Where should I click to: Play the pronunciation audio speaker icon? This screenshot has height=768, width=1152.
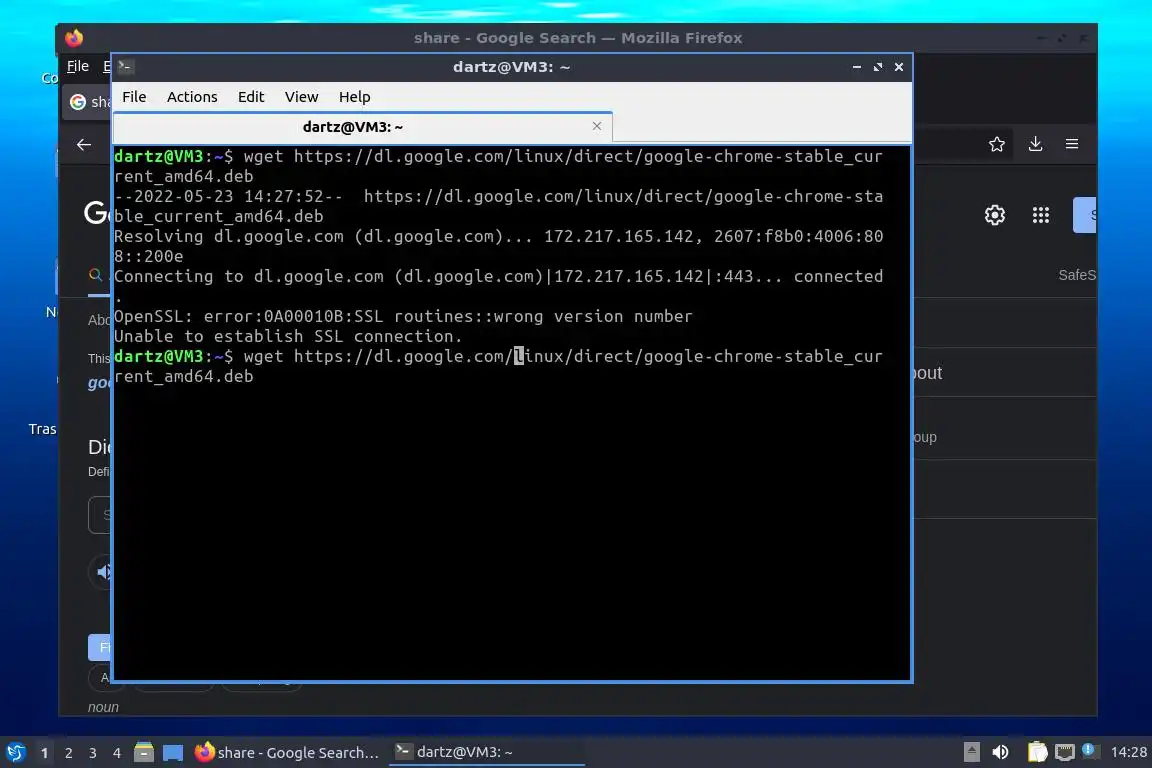(103, 572)
